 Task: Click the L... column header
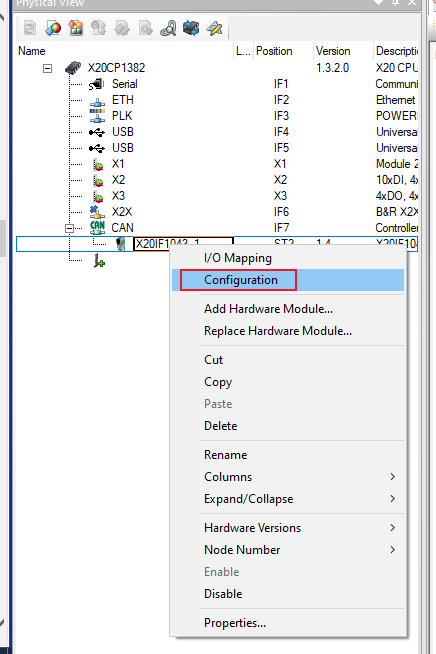point(243,51)
